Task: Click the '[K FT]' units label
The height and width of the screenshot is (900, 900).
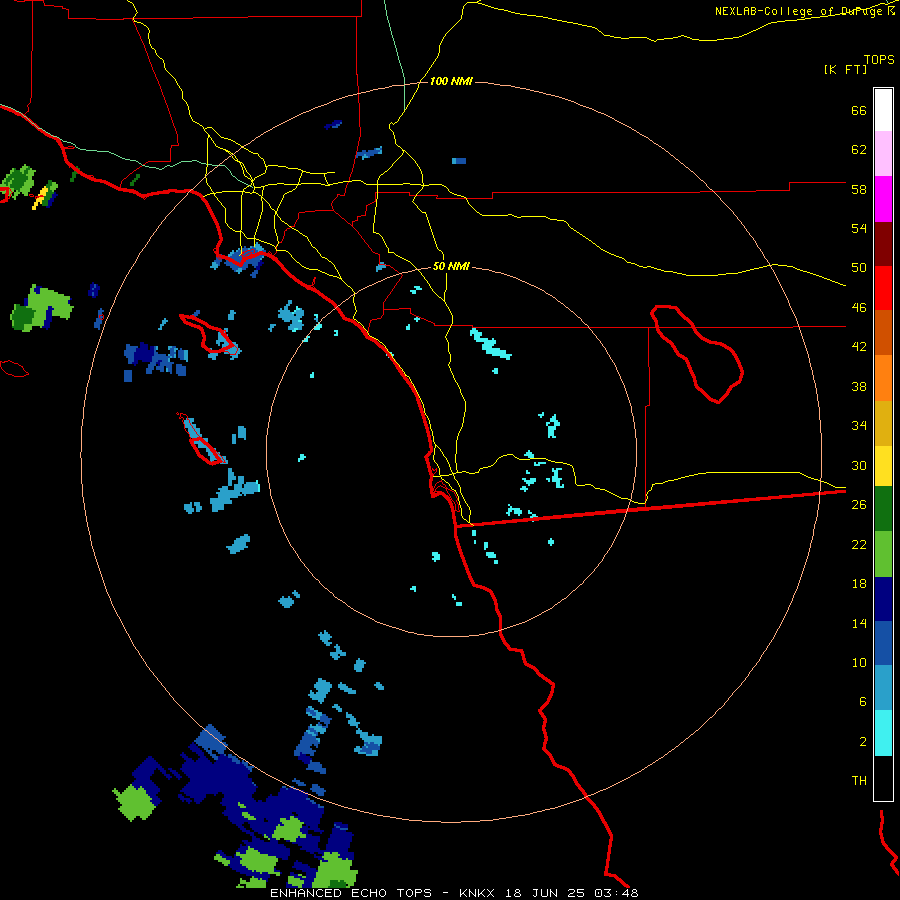Action: 845,70
